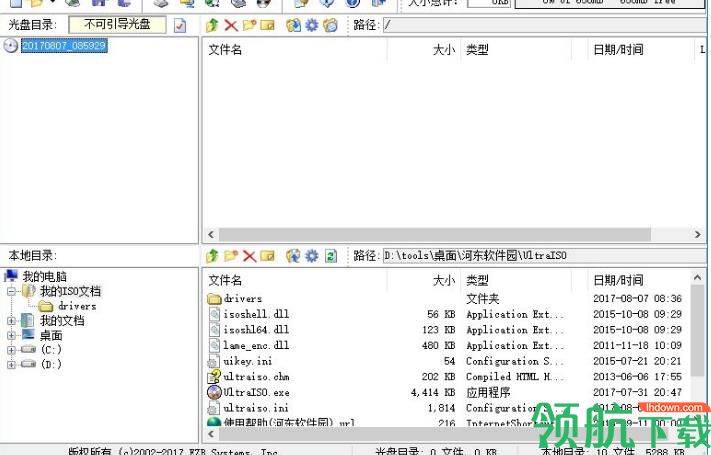Open disc properties icon beside 不可引导光盘
This screenshot has height=455, width=711.
(180, 25)
